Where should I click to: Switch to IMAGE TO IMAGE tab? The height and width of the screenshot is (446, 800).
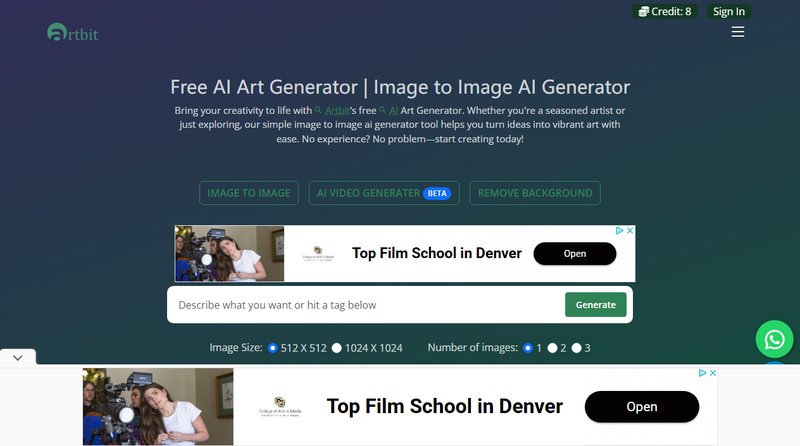pyautogui.click(x=249, y=193)
